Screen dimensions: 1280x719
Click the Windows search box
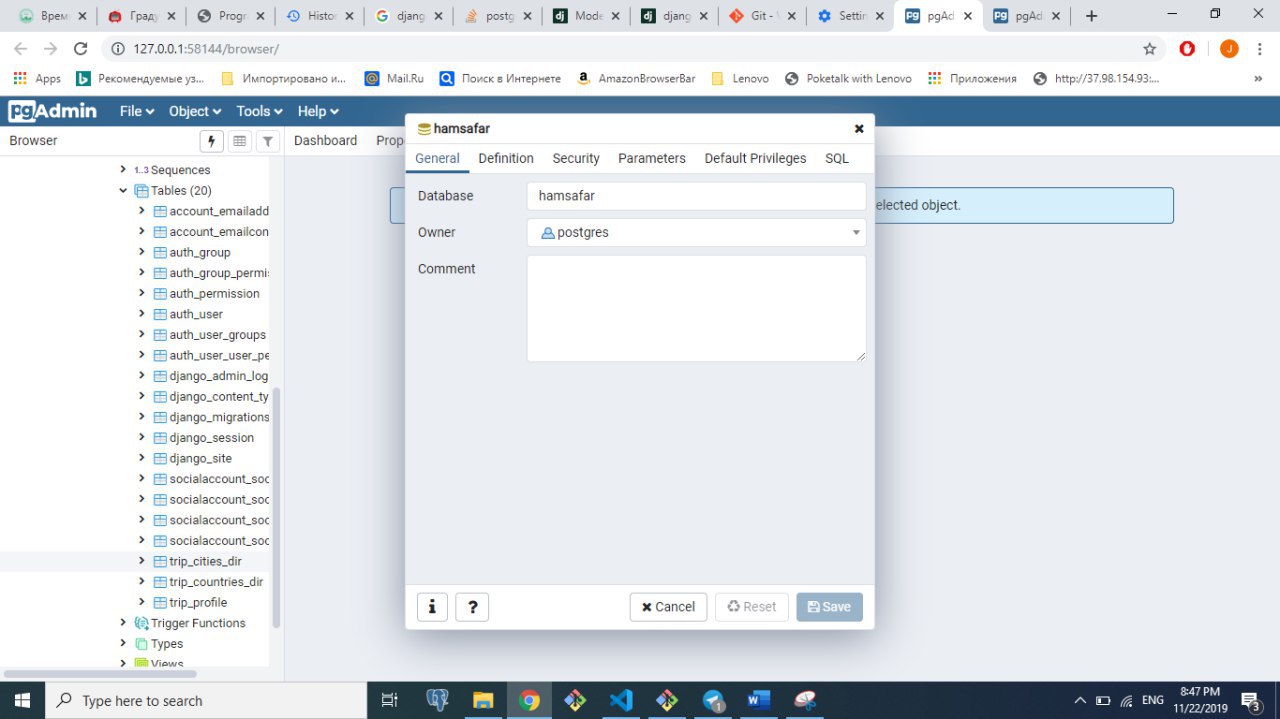(x=206, y=700)
